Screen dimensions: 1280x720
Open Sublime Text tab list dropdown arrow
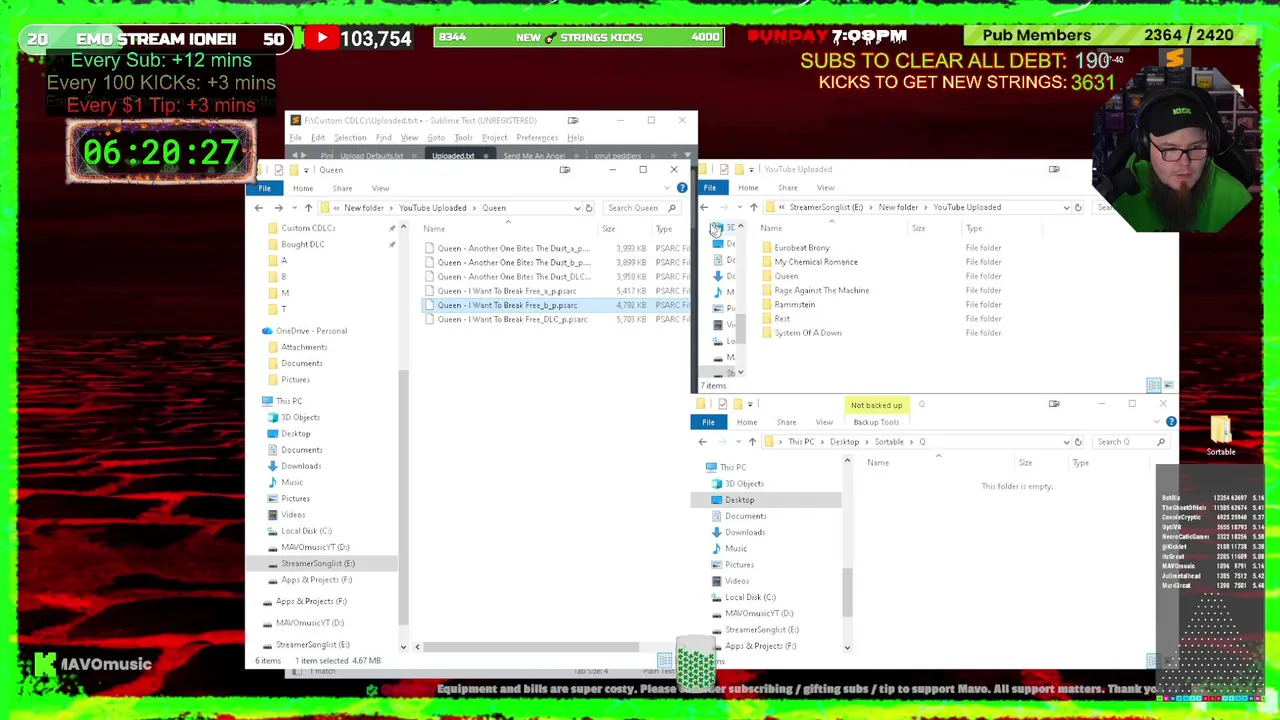coord(688,156)
